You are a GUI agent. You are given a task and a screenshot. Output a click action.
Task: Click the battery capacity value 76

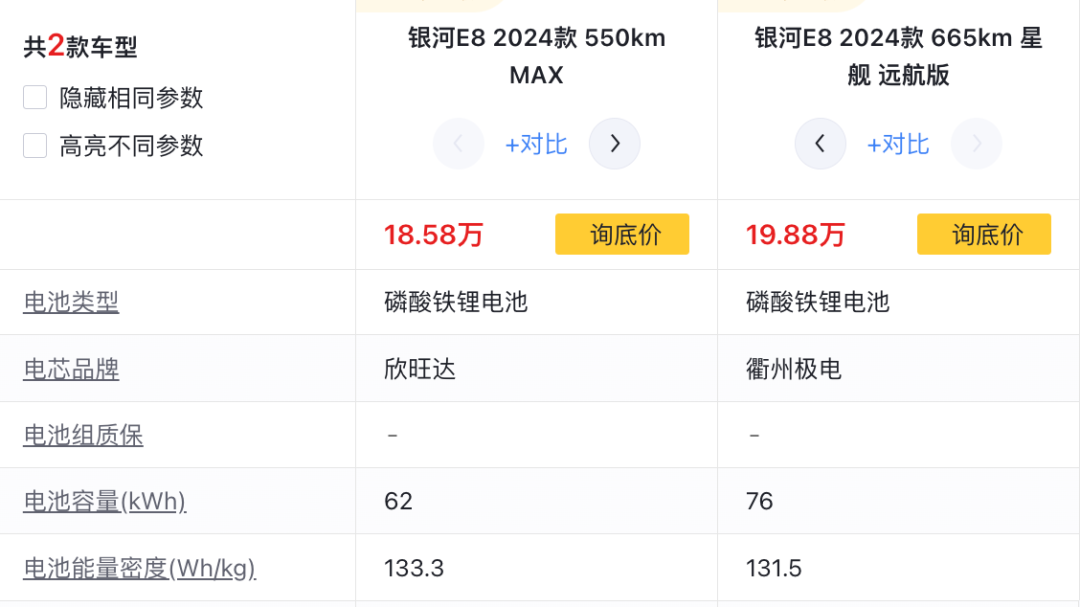point(760,501)
